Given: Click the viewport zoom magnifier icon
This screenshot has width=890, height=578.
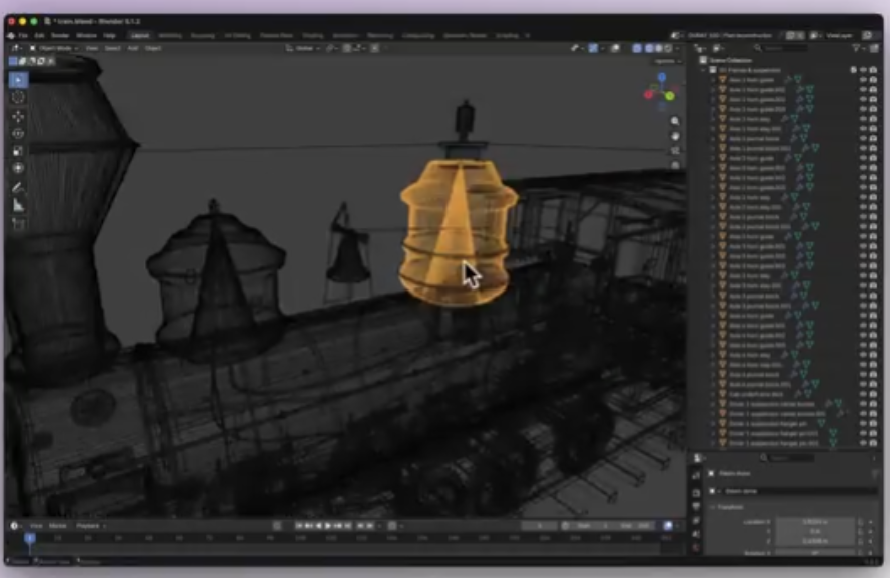Looking at the screenshot, I should (675, 121).
